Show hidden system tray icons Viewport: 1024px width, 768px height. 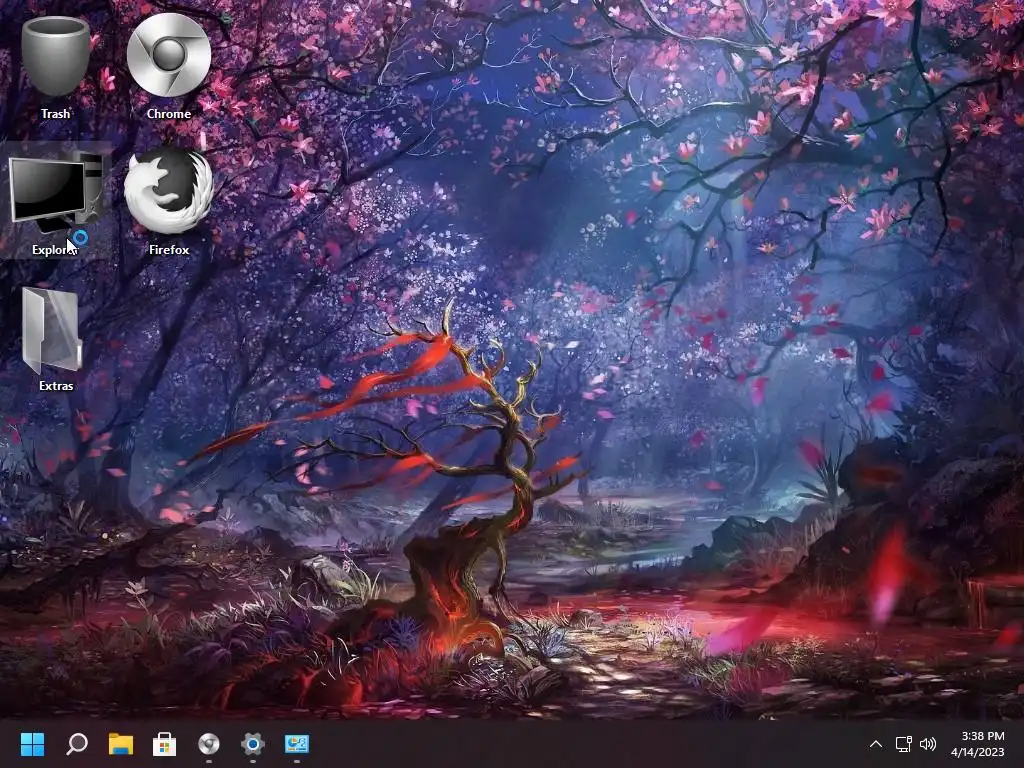[876, 744]
